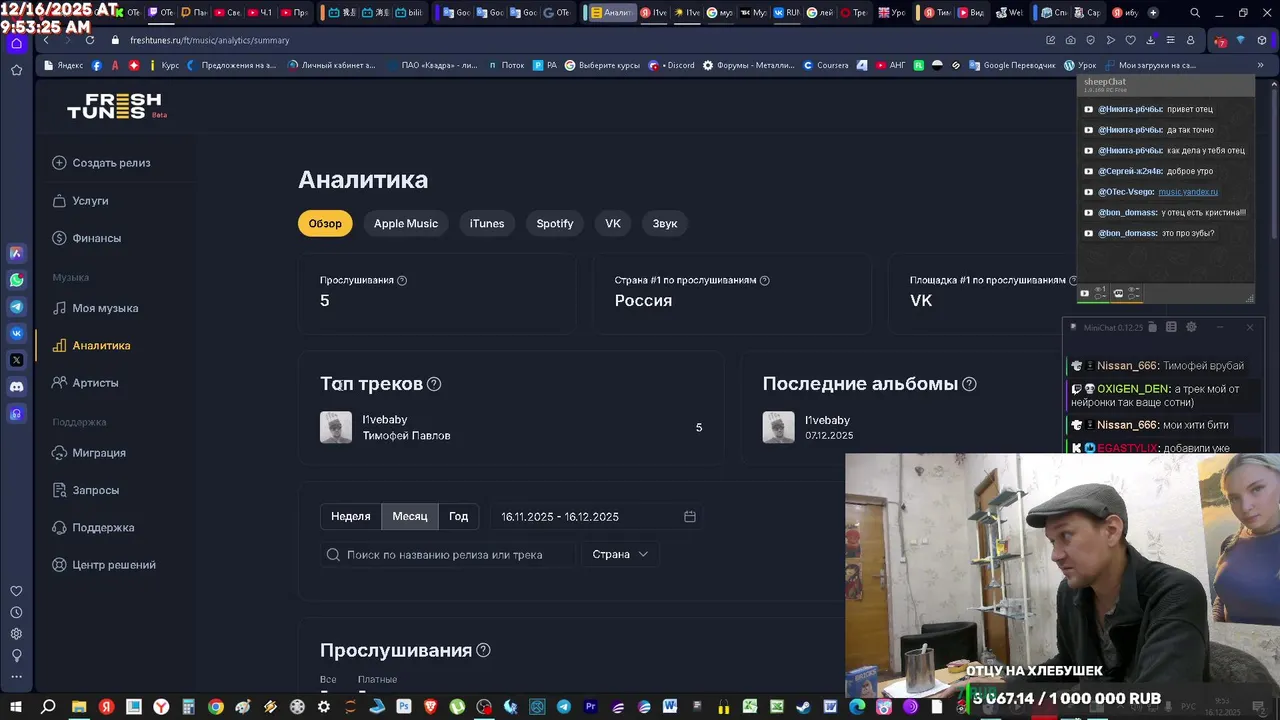Image resolution: width=1280 pixels, height=720 pixels.
Task: Select the Обзор analytics tab
Action: (x=325, y=223)
